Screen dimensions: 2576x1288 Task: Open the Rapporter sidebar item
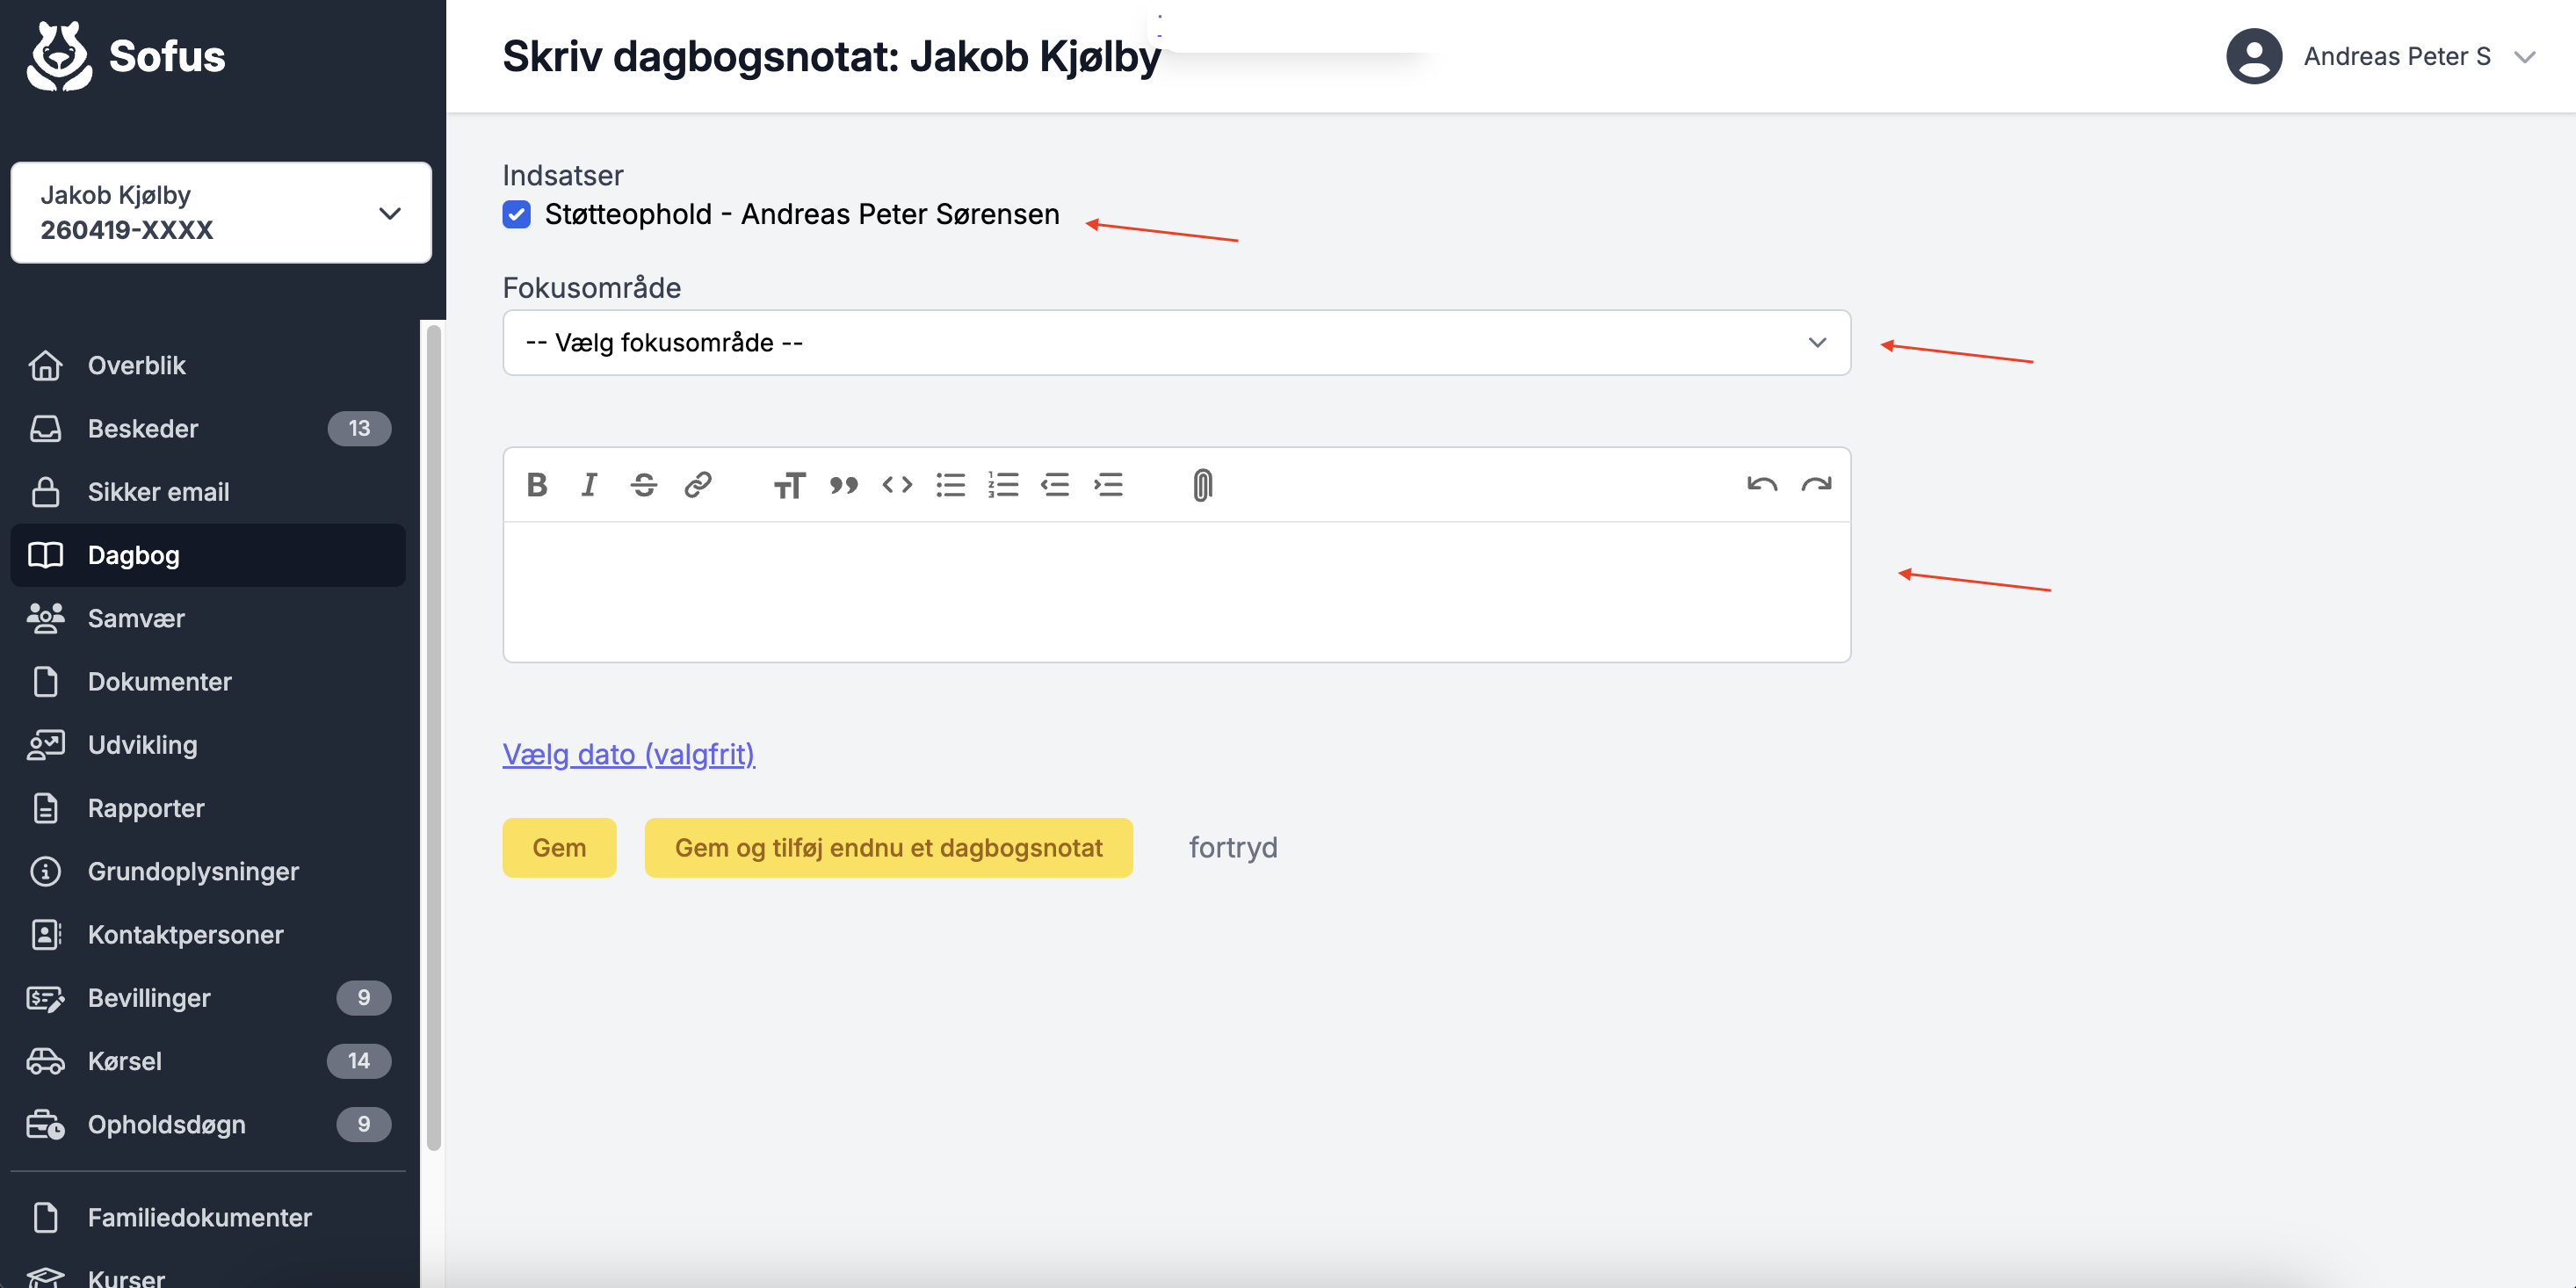pos(146,808)
